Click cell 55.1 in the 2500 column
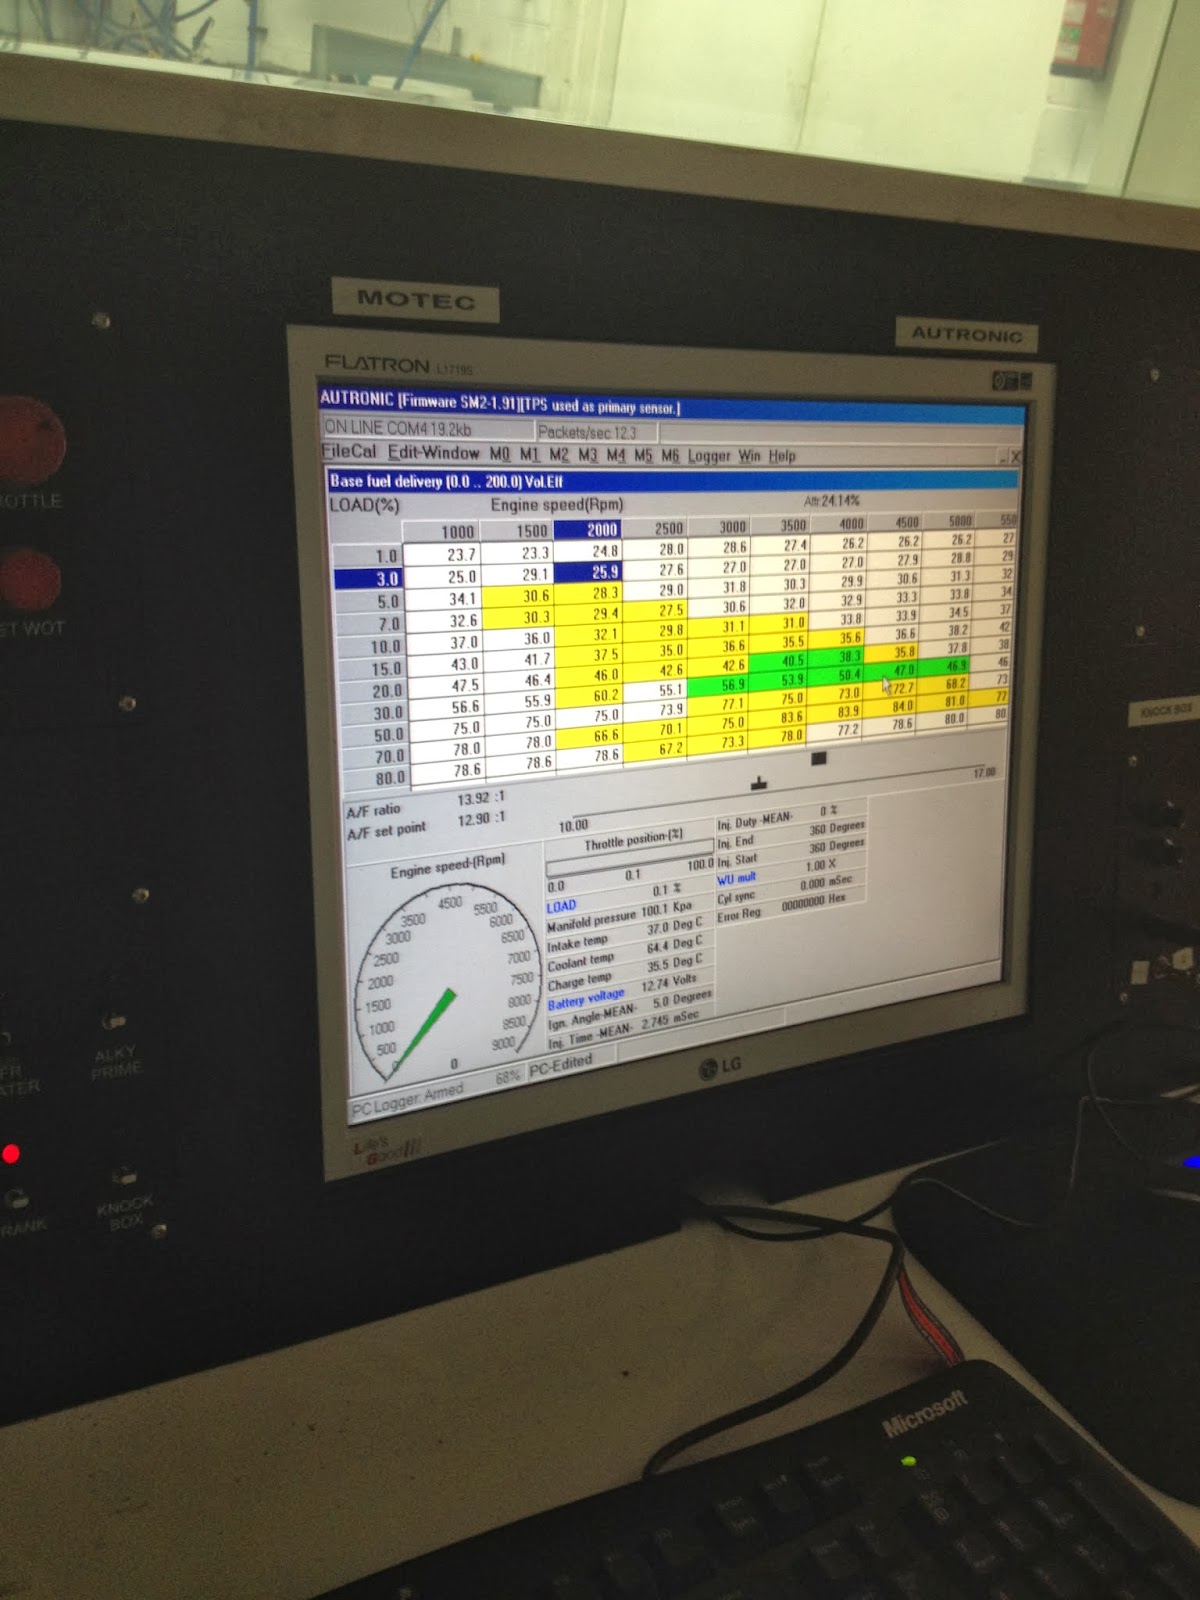This screenshot has height=1600, width=1200. (656, 690)
